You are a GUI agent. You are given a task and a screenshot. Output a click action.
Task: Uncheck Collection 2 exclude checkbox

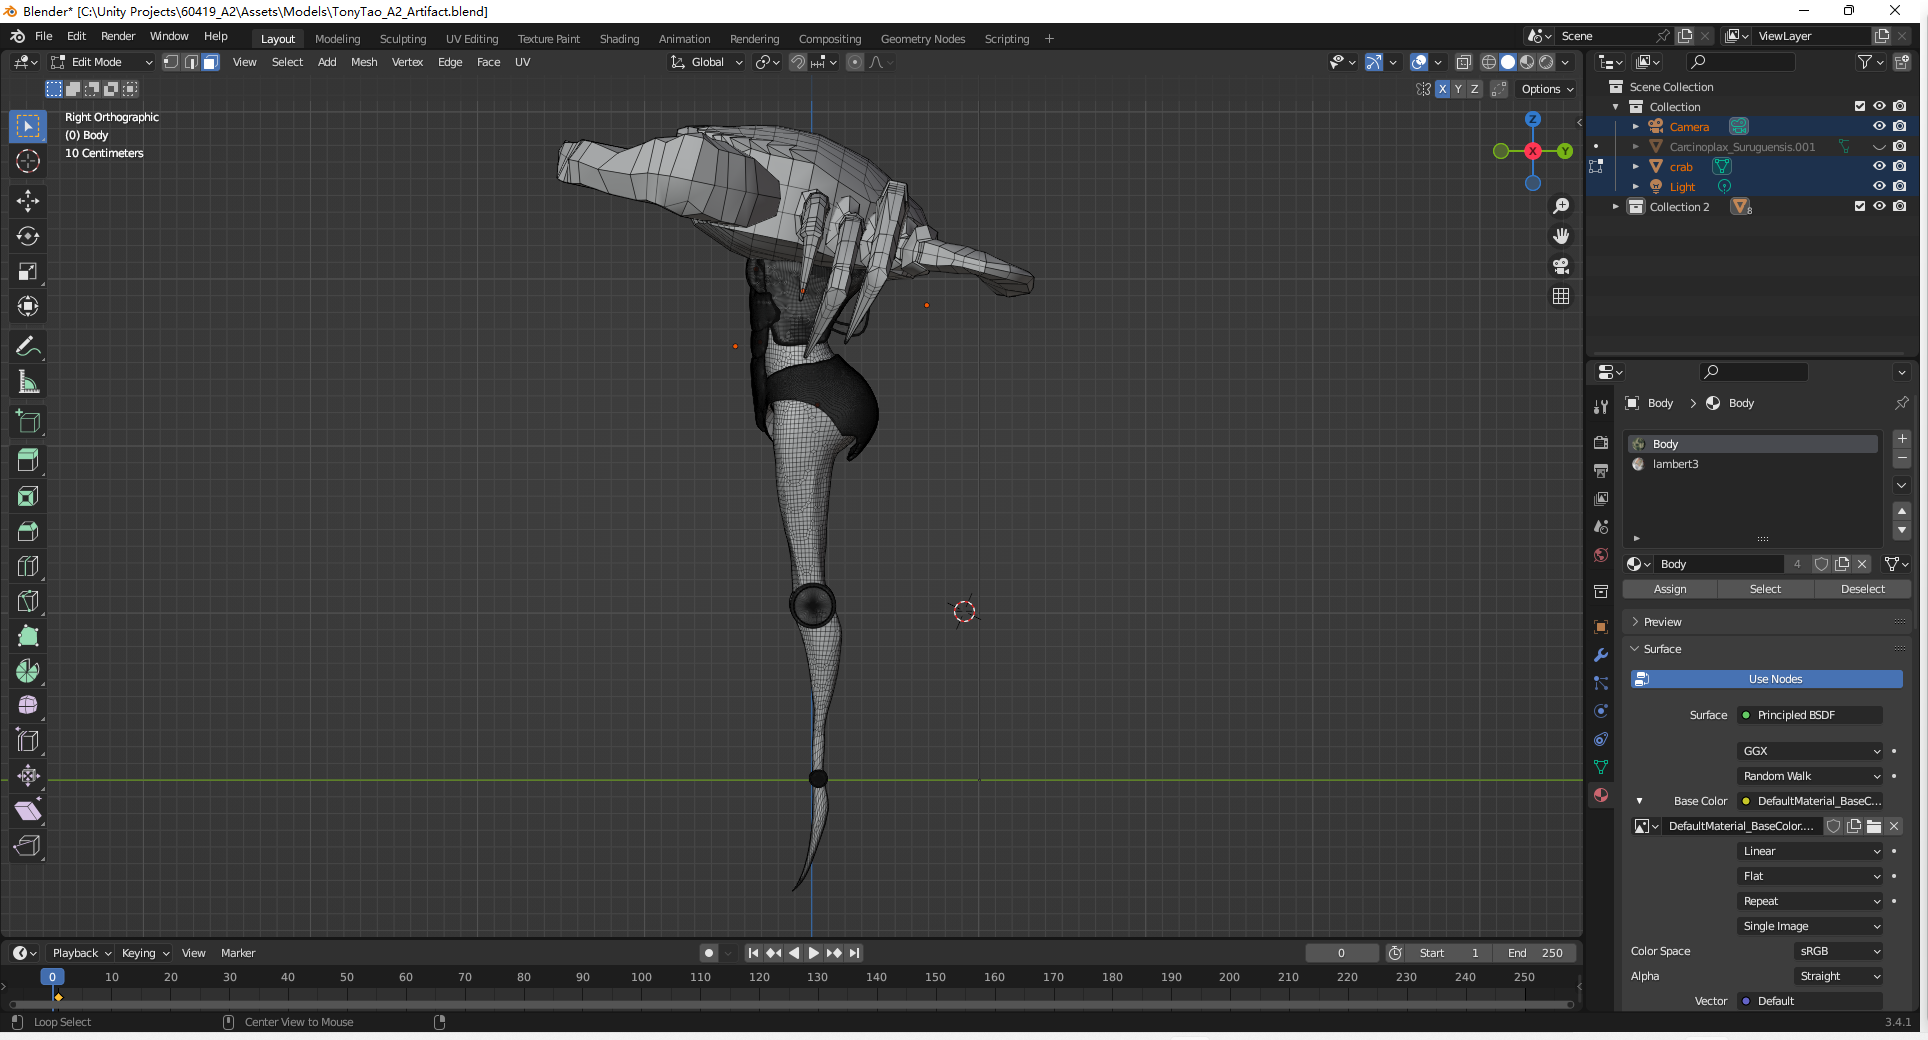1859,206
